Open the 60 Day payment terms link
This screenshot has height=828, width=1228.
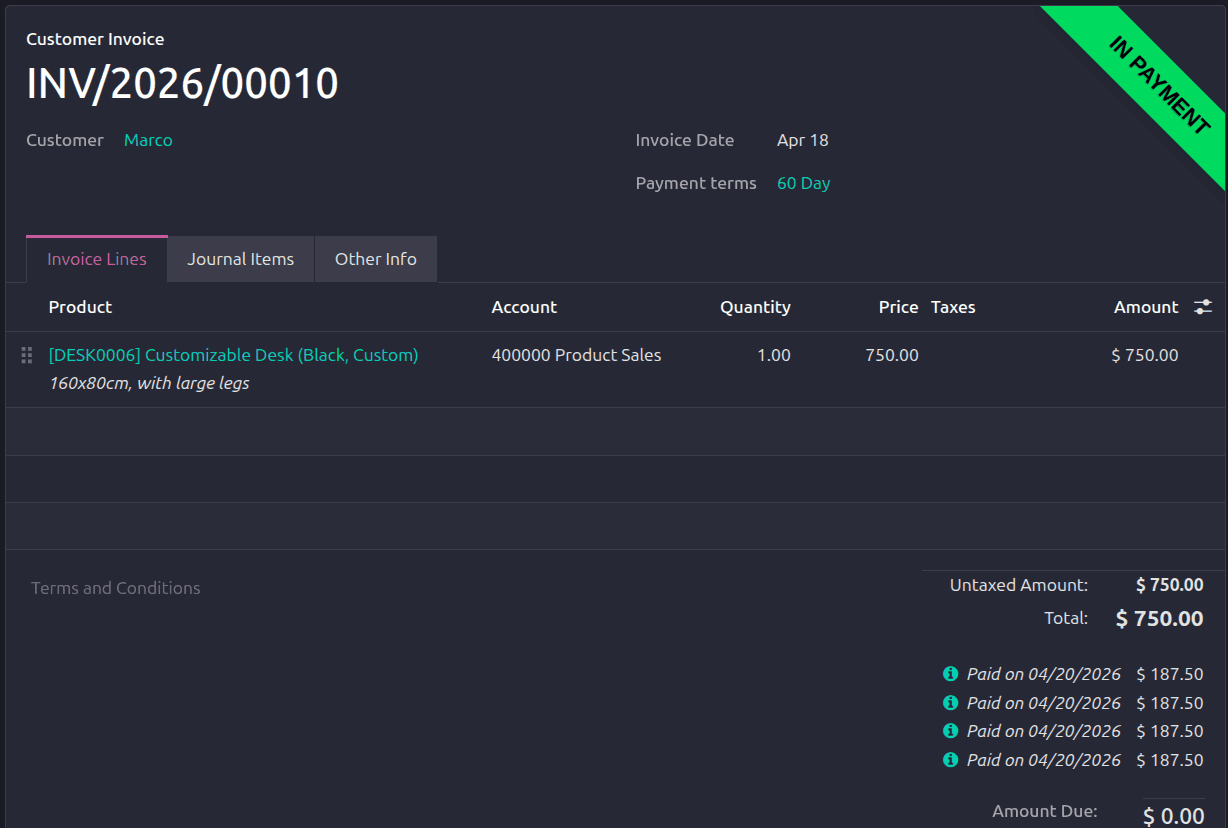(x=803, y=183)
